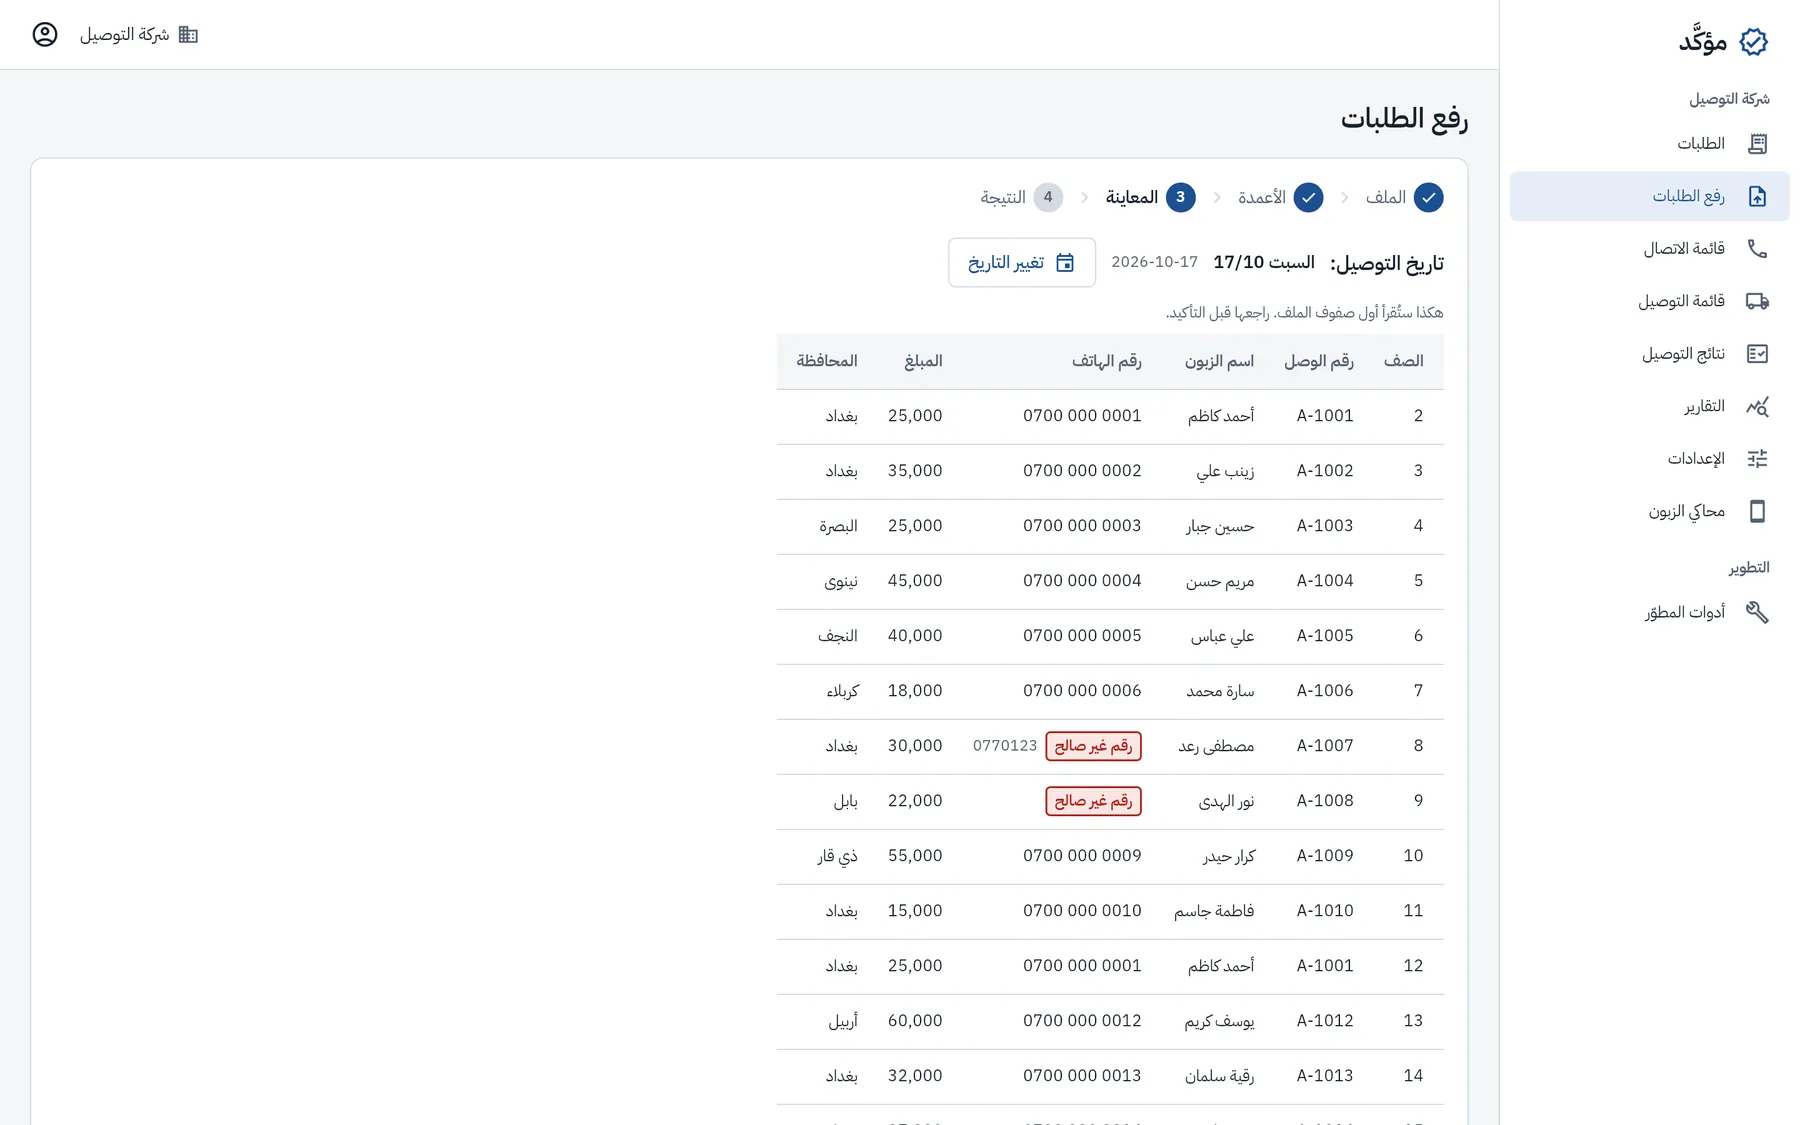Click invalid number badge in row A-1008
1800x1125 pixels.
pyautogui.click(x=1093, y=801)
